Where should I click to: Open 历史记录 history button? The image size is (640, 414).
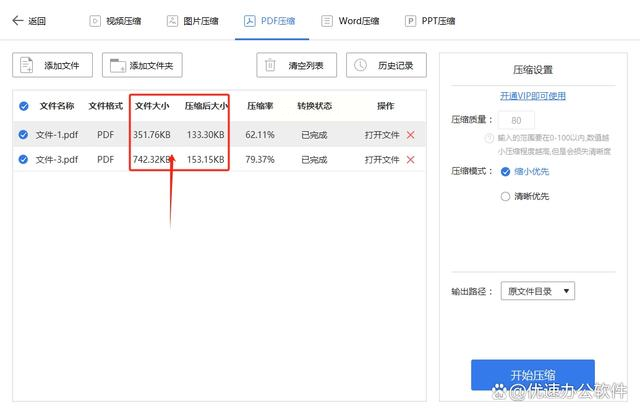point(386,65)
